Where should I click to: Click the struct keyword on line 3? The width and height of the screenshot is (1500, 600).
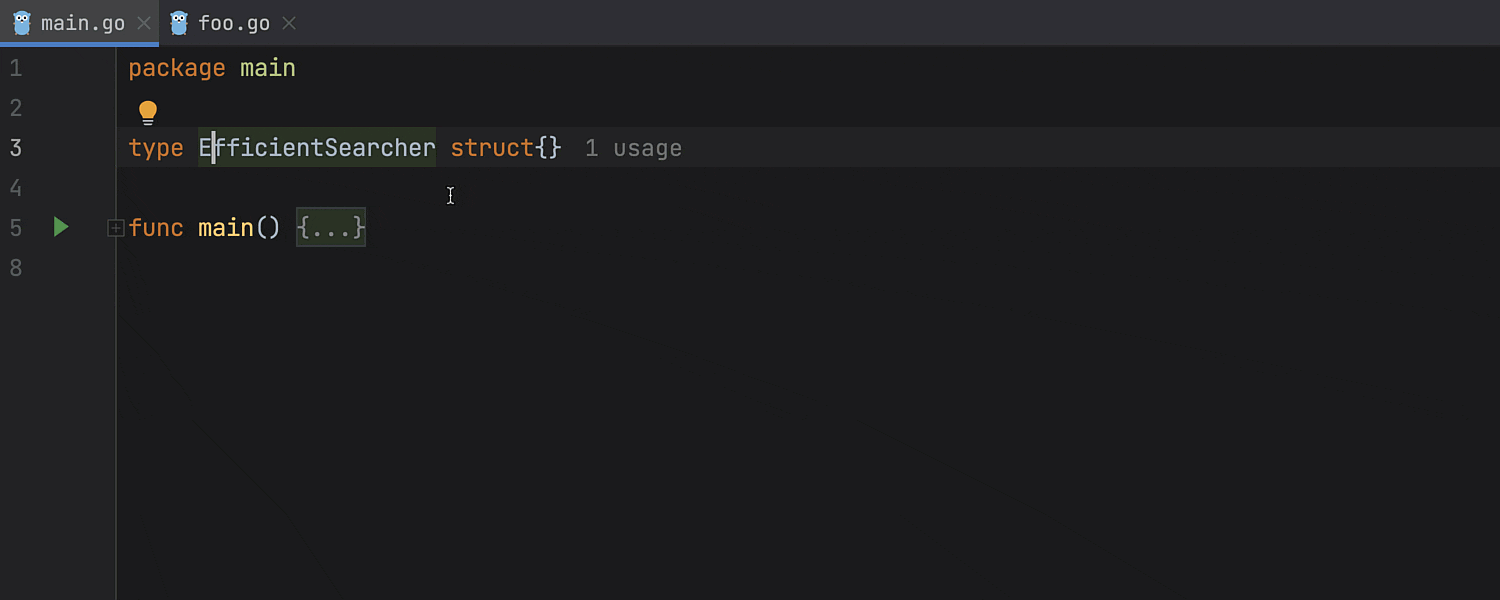492,148
